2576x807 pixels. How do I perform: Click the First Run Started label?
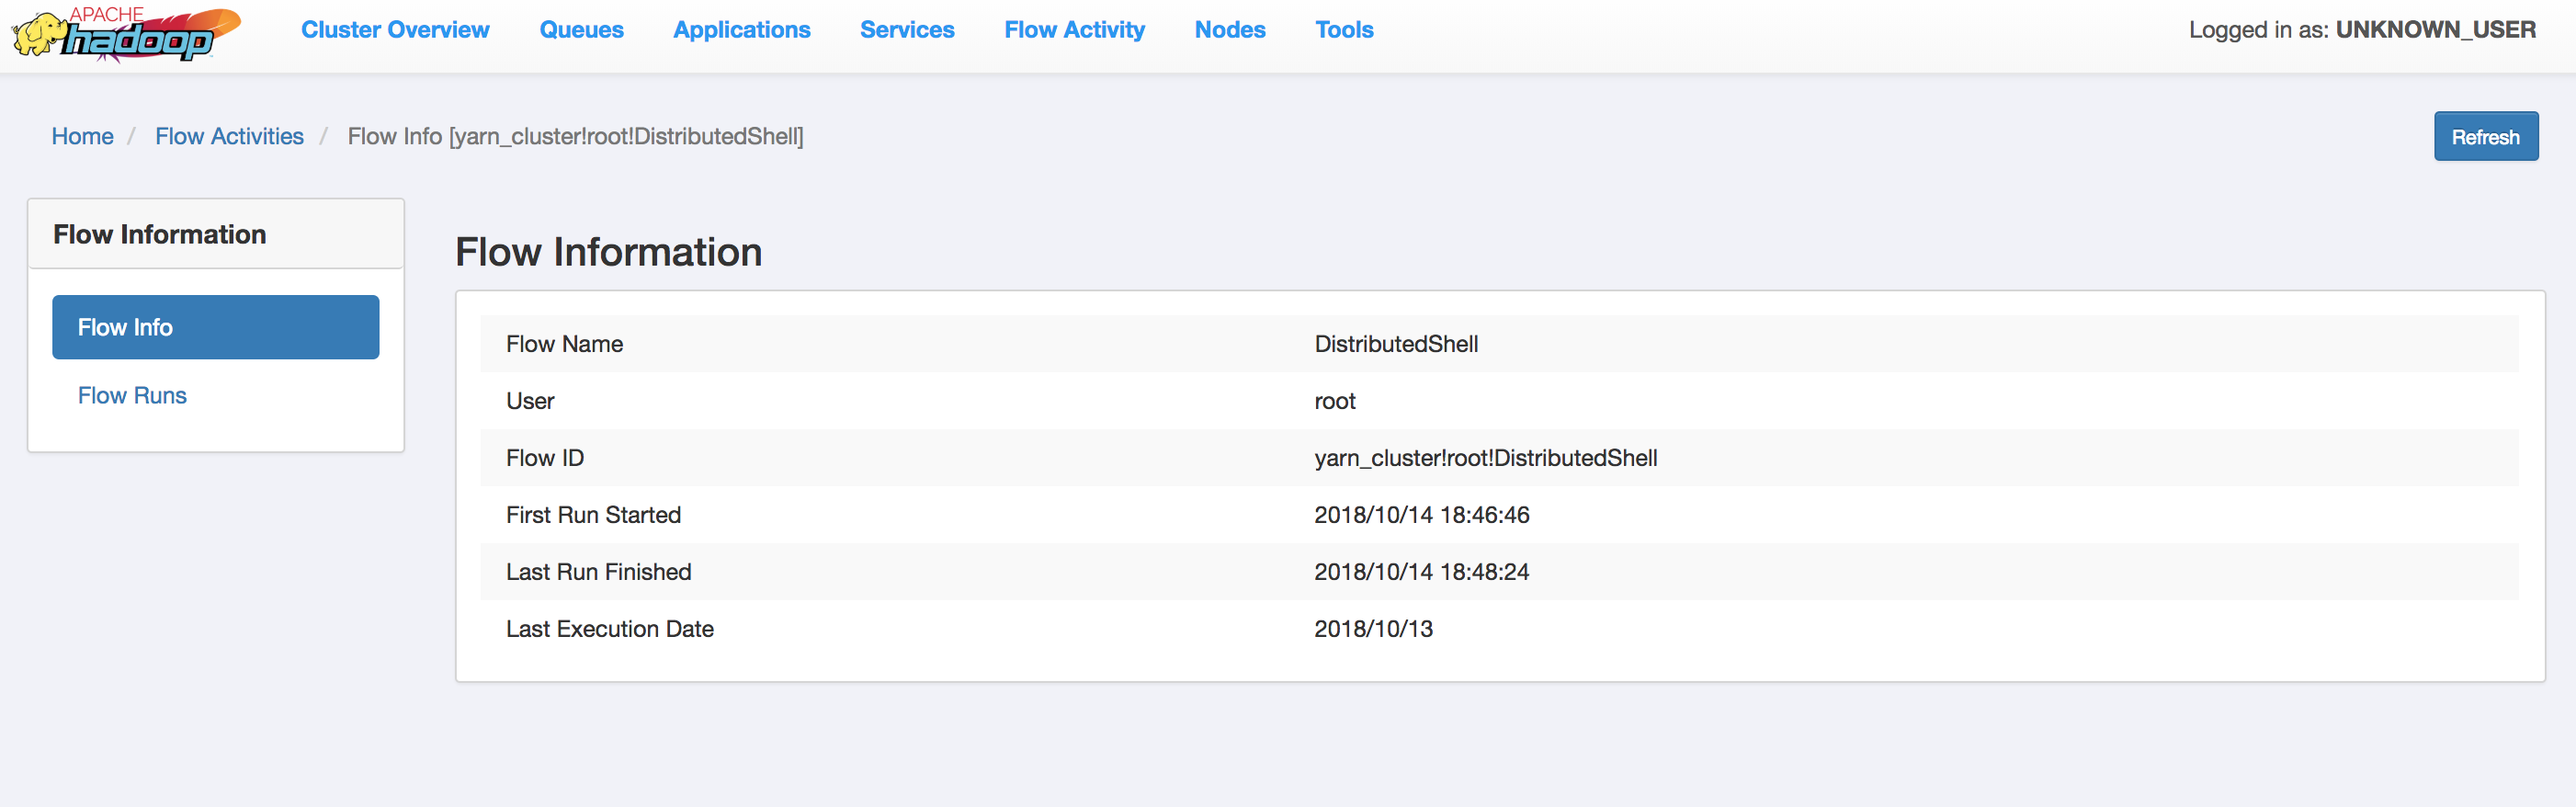point(593,515)
